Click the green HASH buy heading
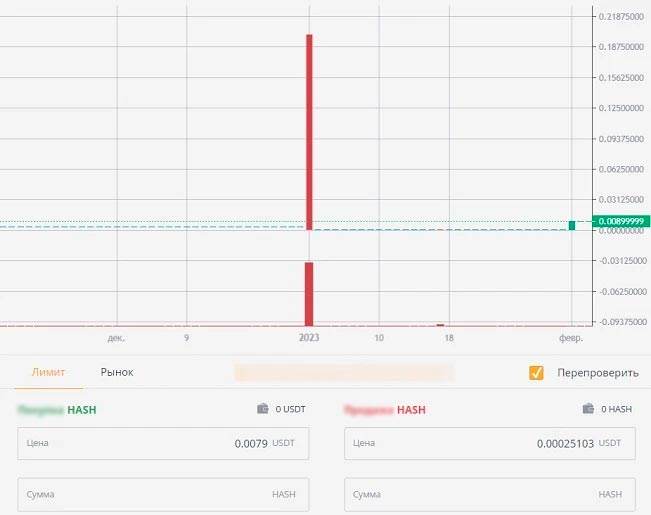The height and width of the screenshot is (515, 651). tap(82, 410)
